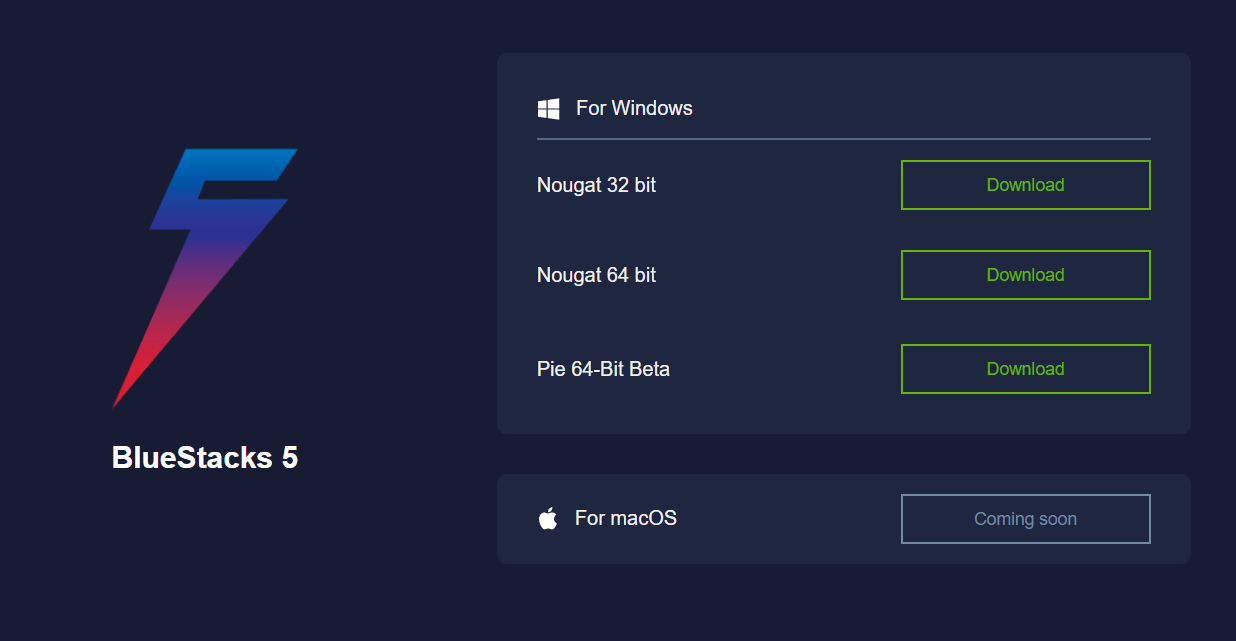
Task: Click empty space right of For Windows heading
Action: tap(920, 108)
